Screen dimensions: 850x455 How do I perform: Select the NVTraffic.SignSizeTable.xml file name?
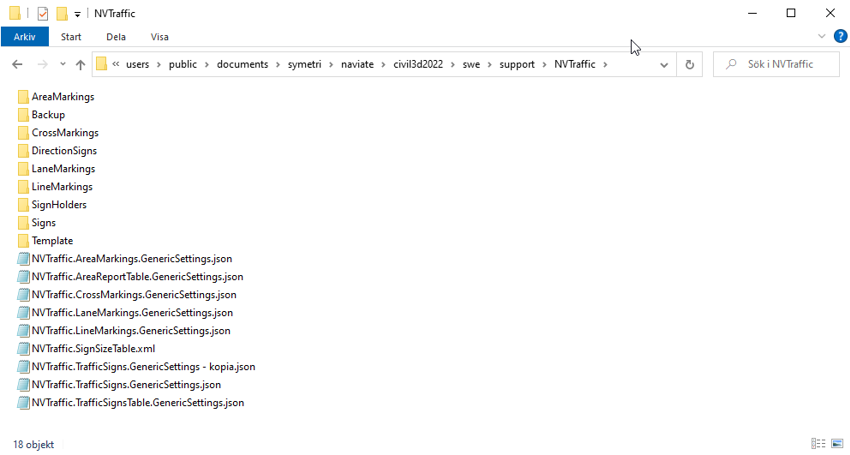93,349
